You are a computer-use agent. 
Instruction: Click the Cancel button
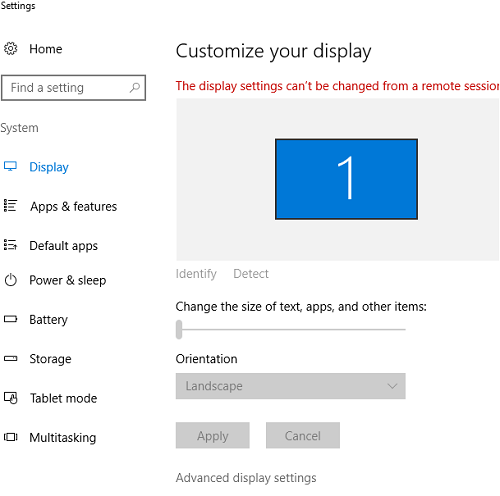click(x=303, y=435)
